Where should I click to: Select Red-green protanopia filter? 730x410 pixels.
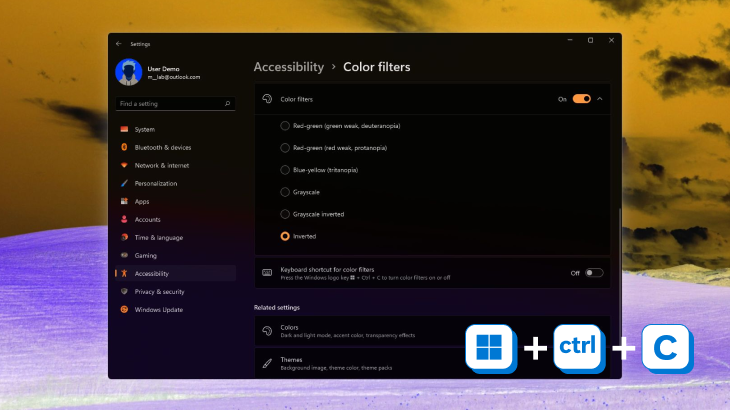pyautogui.click(x=285, y=148)
